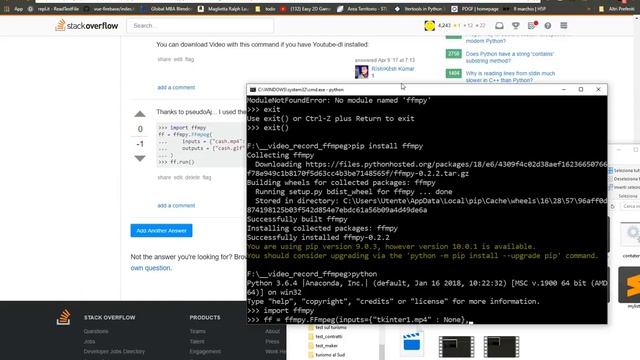Open the Jobs footer link
Image resolution: width=640 pixels, height=360 pixels.
point(89,342)
